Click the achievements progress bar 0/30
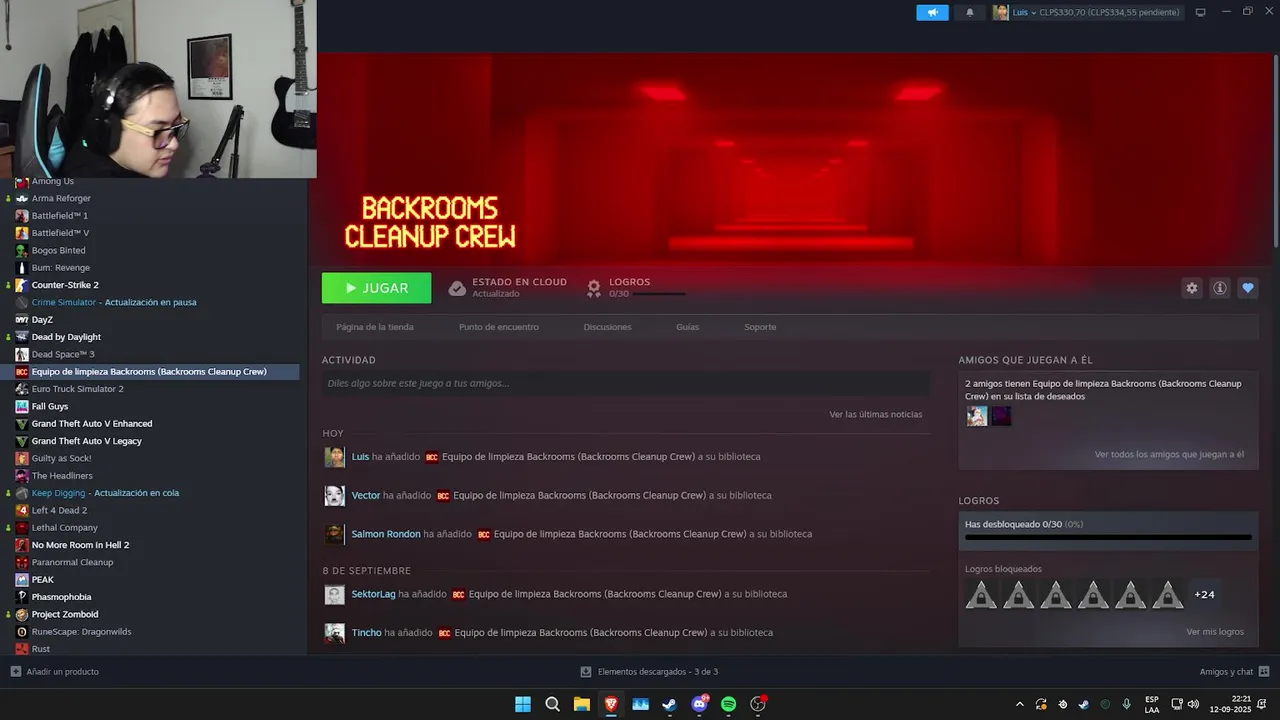This screenshot has width=1280, height=720. (1108, 537)
